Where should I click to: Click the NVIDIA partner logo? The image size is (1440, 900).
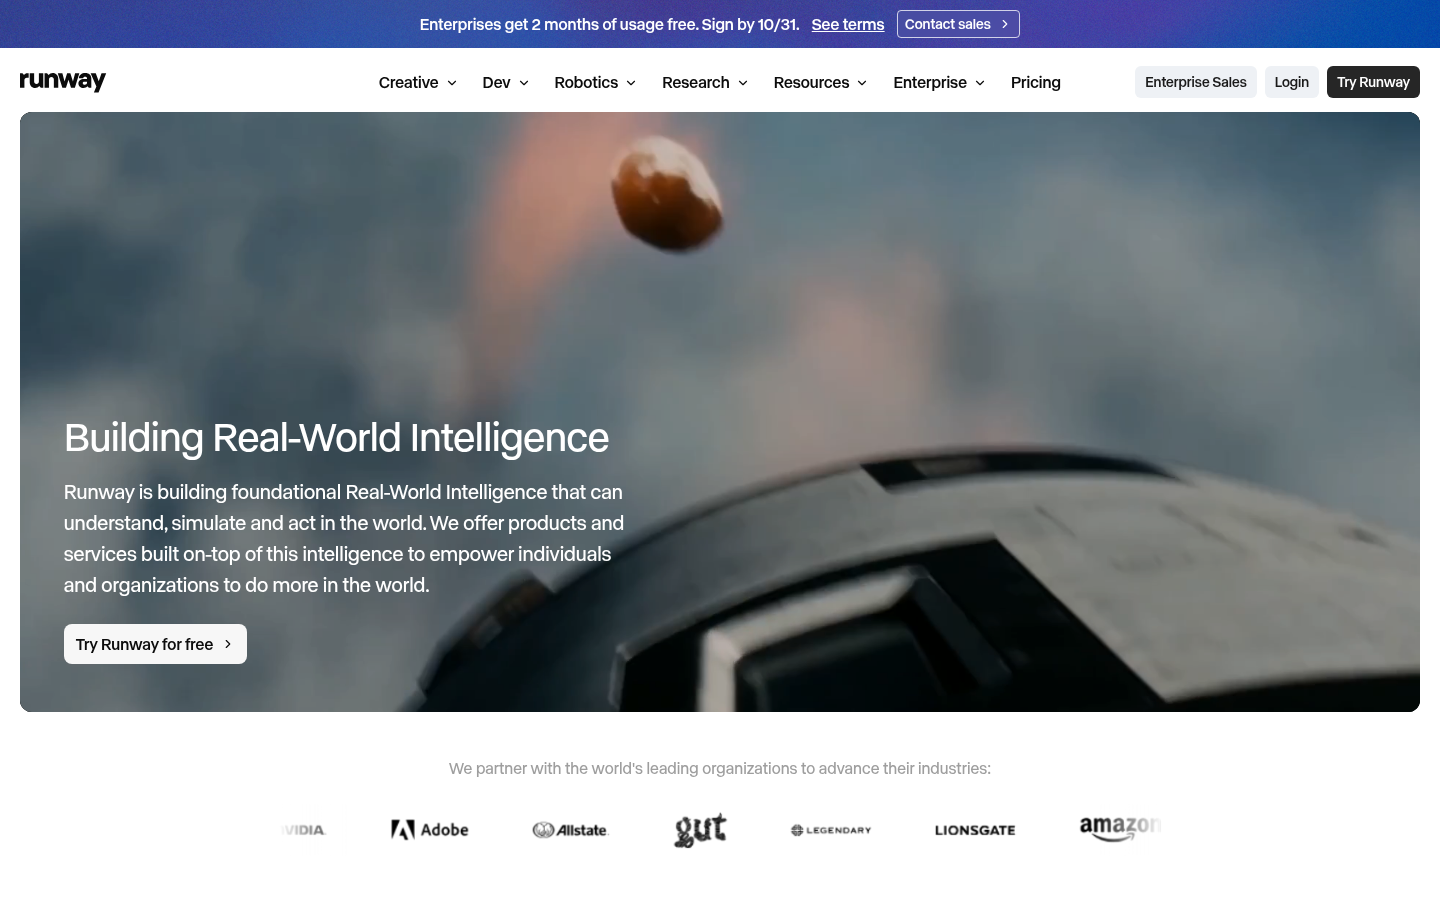pos(303,830)
